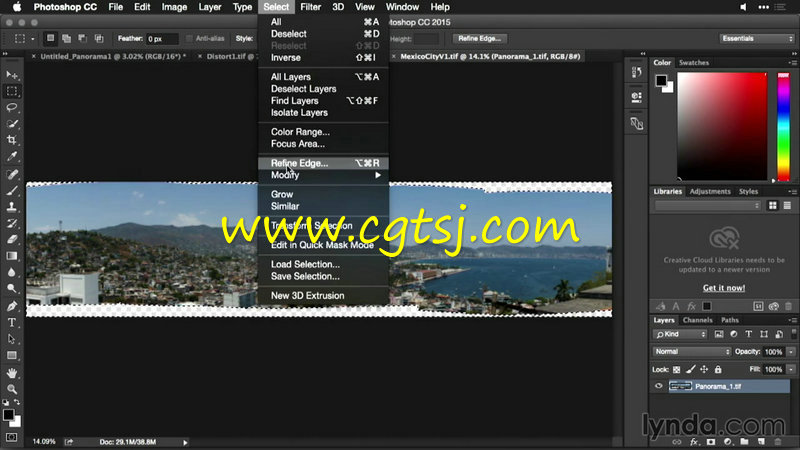
Task: Click the hue spectrum slider
Action: 783,127
